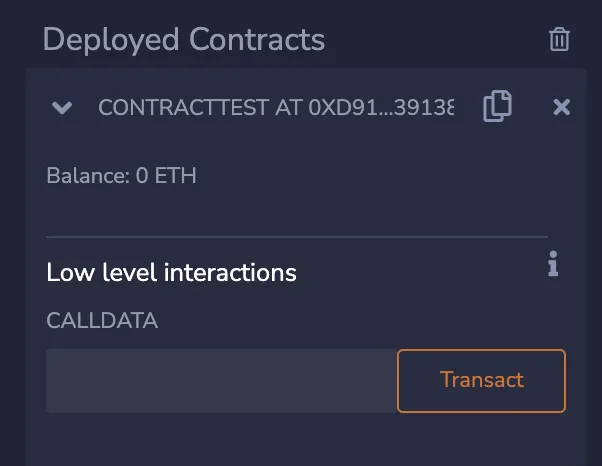Show help via the "i" icon
The width and height of the screenshot is (602, 466).
click(552, 265)
